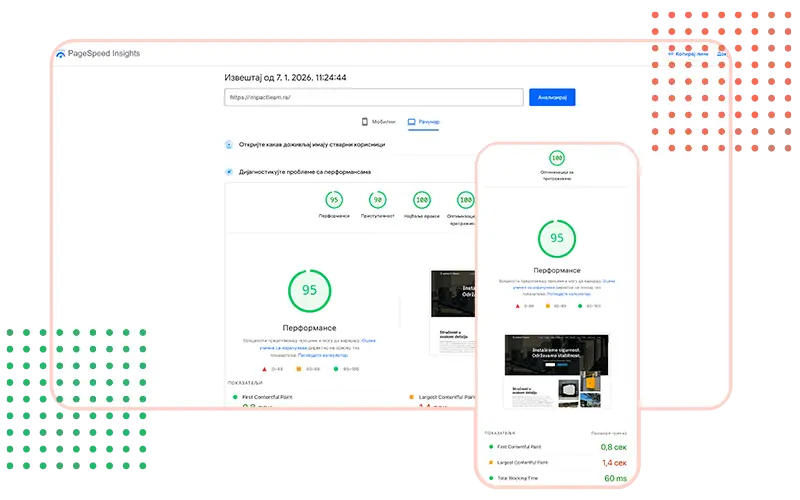
Task: Click 'Total Blocking Time' label in phone frame
Action: [x=517, y=479]
